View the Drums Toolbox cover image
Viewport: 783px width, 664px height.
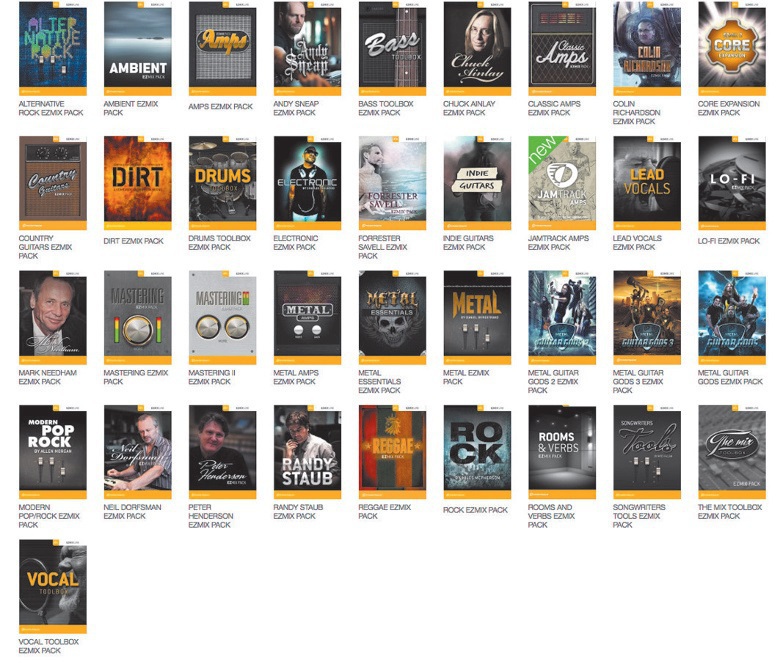[x=222, y=183]
